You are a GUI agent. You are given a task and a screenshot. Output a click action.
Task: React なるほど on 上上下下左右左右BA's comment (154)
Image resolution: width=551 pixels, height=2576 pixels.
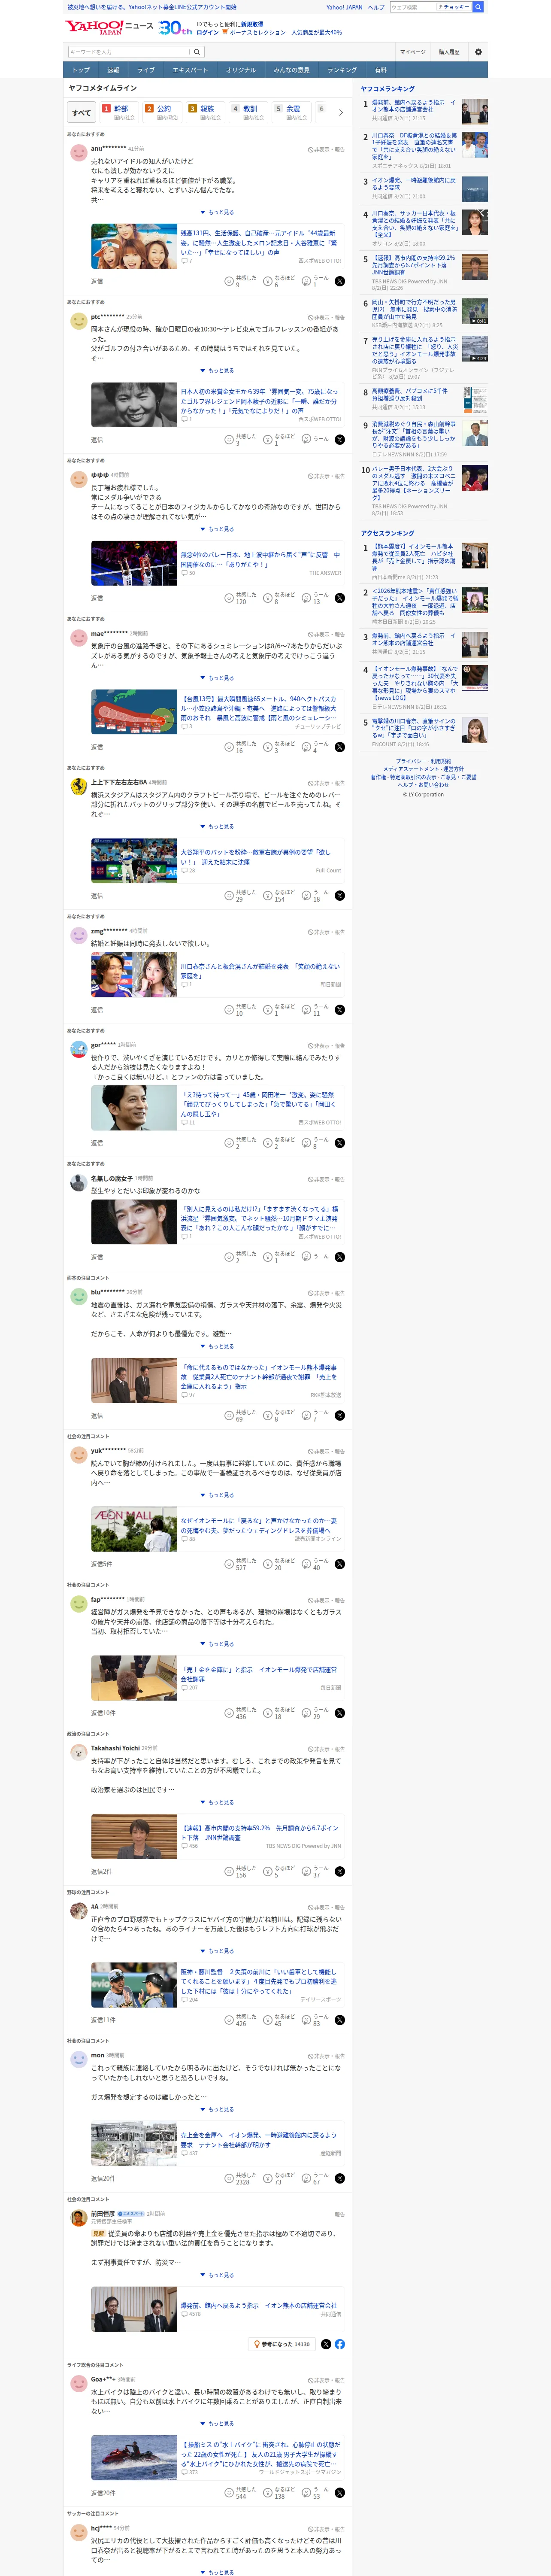280,896
